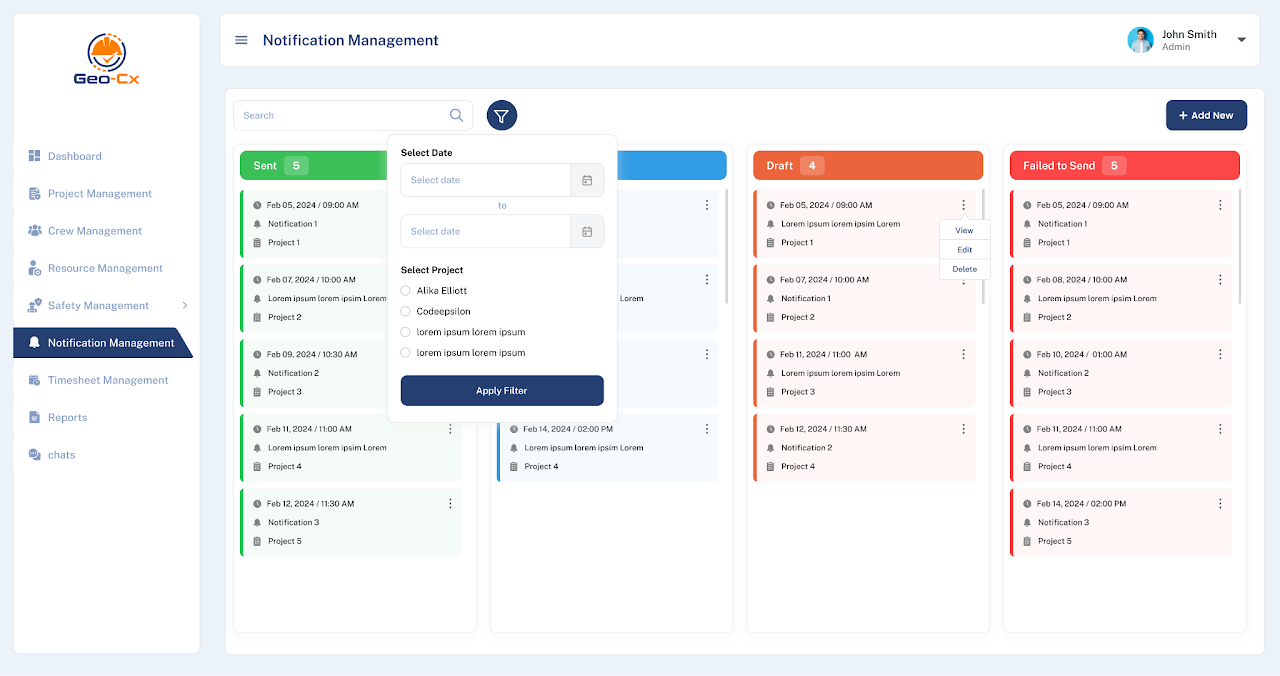Open calendar icon for start date
This screenshot has width=1280, height=676.
pos(587,180)
